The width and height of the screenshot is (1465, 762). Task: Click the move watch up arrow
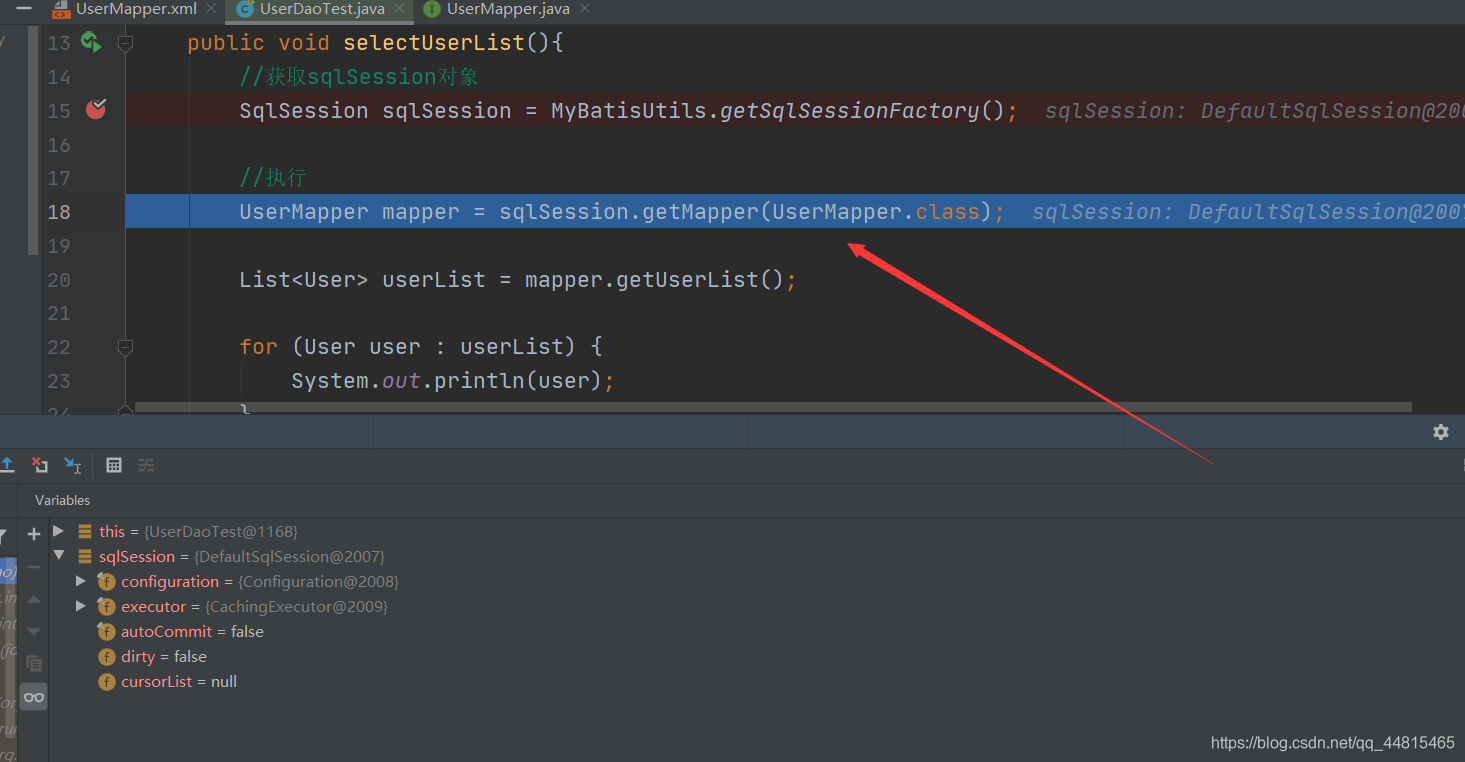click(34, 599)
